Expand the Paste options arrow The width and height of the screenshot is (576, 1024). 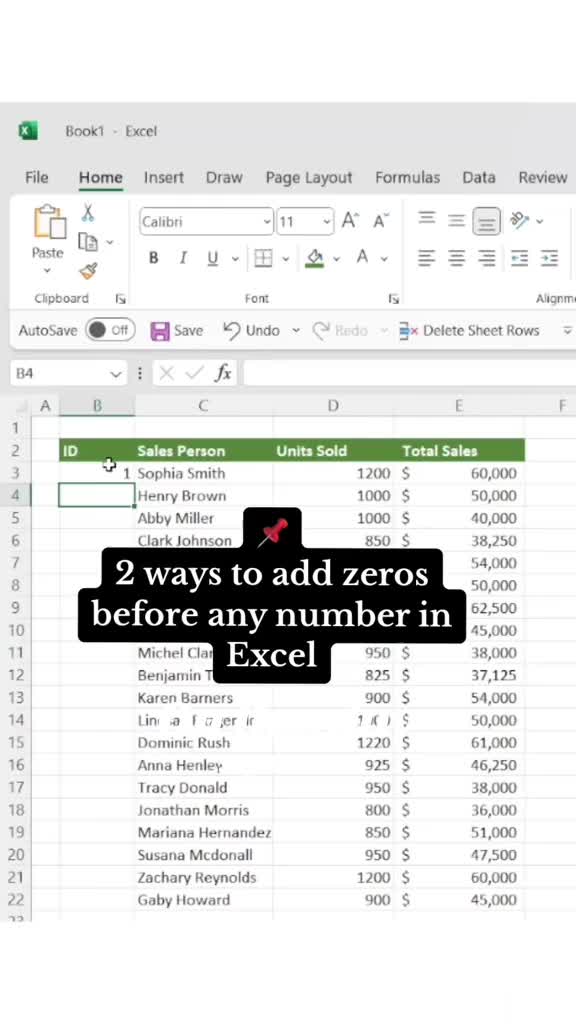[x=48, y=270]
